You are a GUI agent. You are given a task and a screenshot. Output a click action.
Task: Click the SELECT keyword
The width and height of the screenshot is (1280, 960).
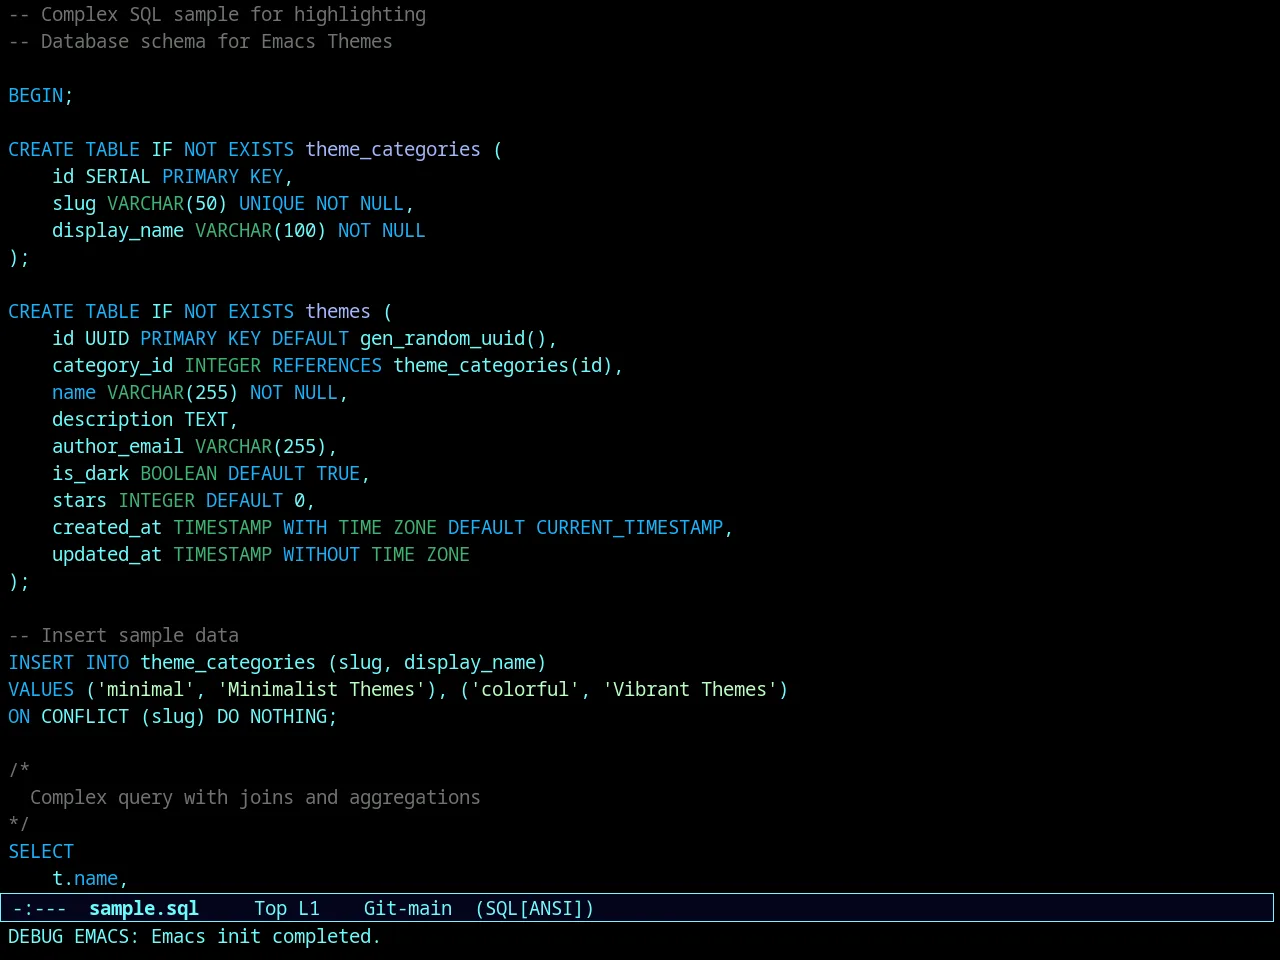pos(41,851)
